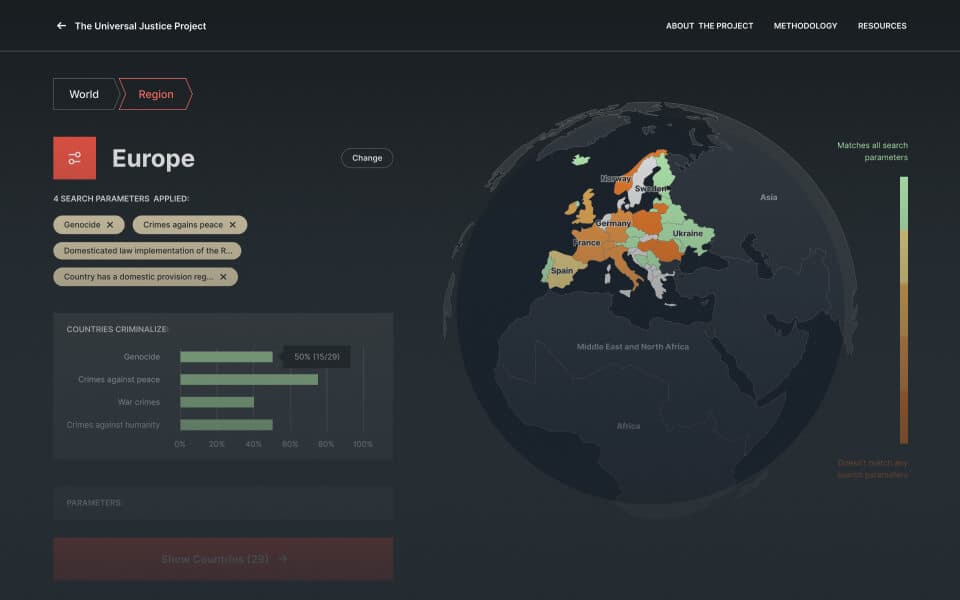Click the back arrow beside Universal Justice Project
The image size is (960, 600).
[x=61, y=26]
